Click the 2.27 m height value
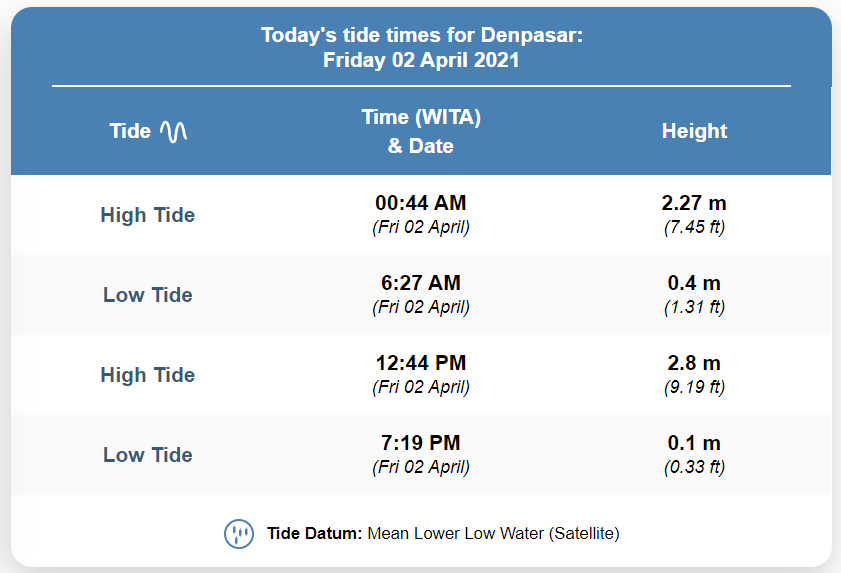Viewport: 841px width, 573px height. coord(694,203)
